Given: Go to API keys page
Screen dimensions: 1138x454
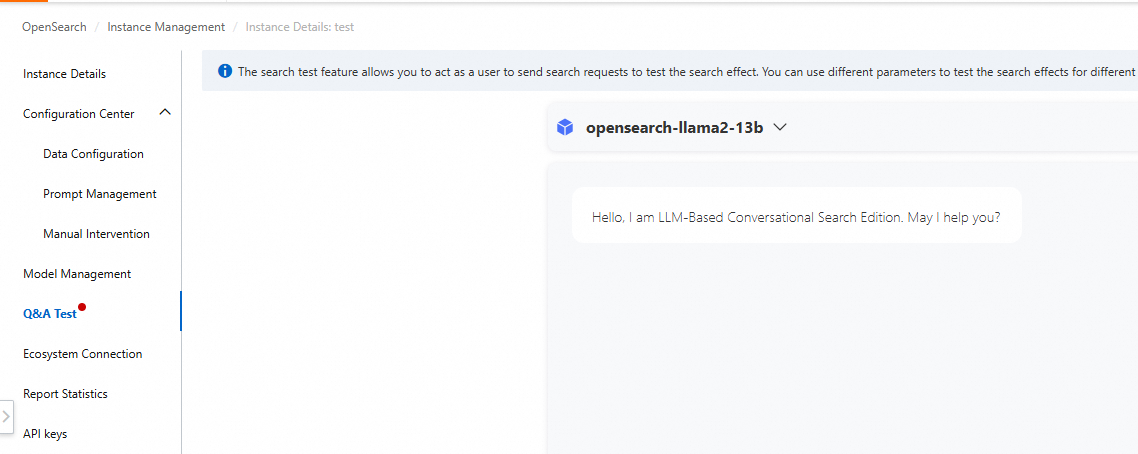Looking at the screenshot, I should [45, 434].
